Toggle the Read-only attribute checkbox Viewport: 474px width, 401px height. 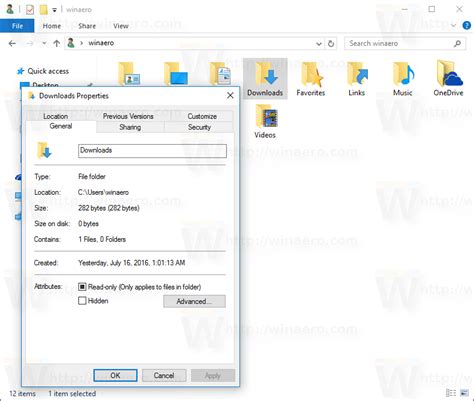82,287
